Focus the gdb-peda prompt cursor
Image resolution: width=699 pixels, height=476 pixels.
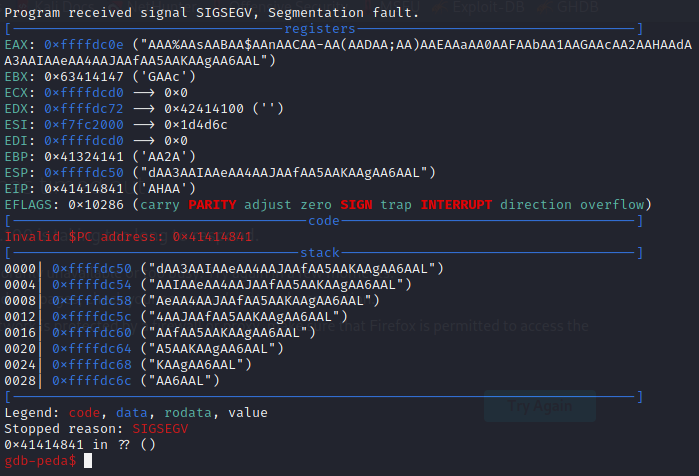[x=88, y=461]
